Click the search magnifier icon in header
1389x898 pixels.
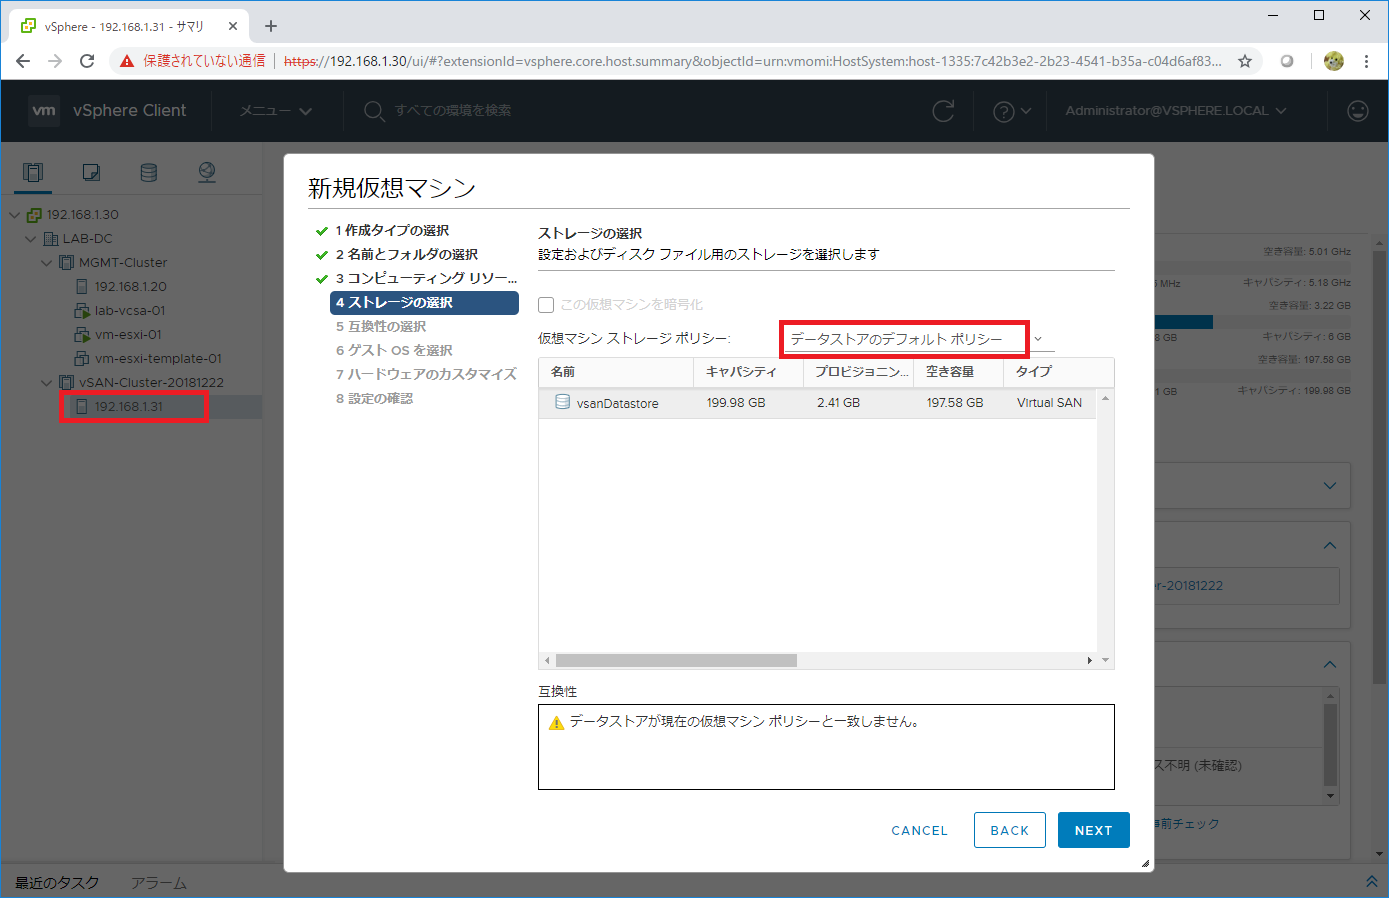click(x=374, y=110)
